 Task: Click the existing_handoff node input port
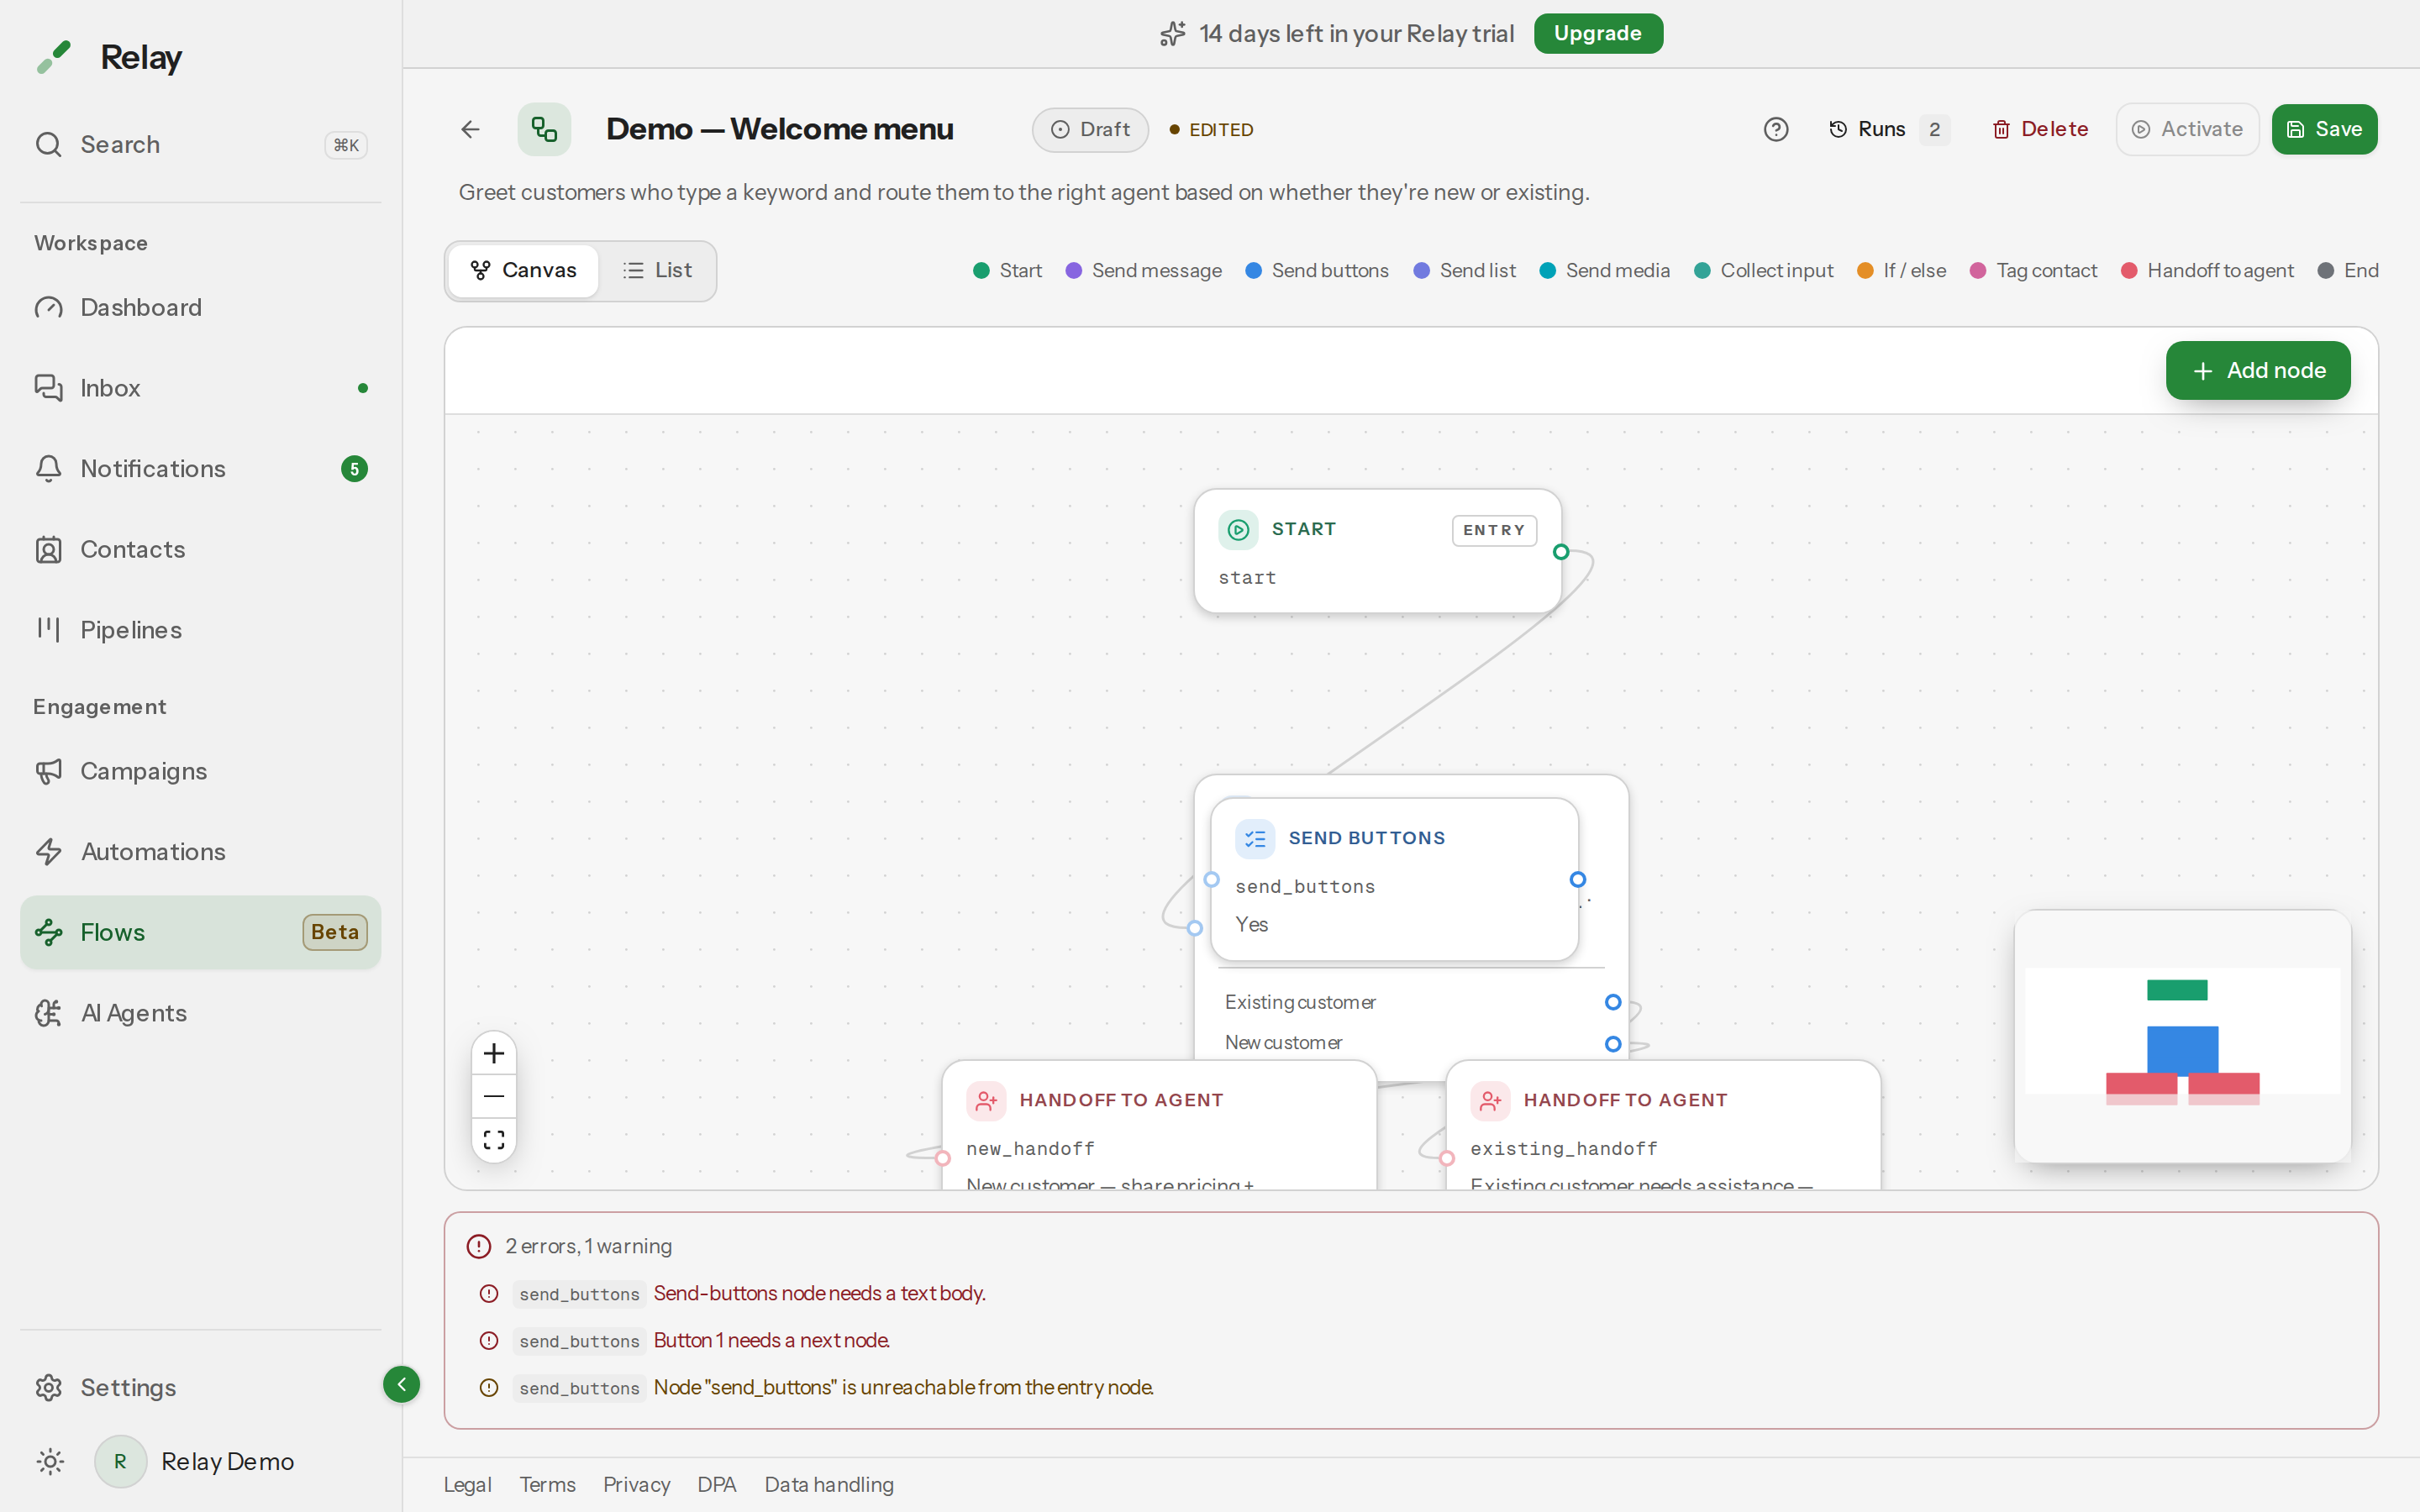pyautogui.click(x=1447, y=1158)
